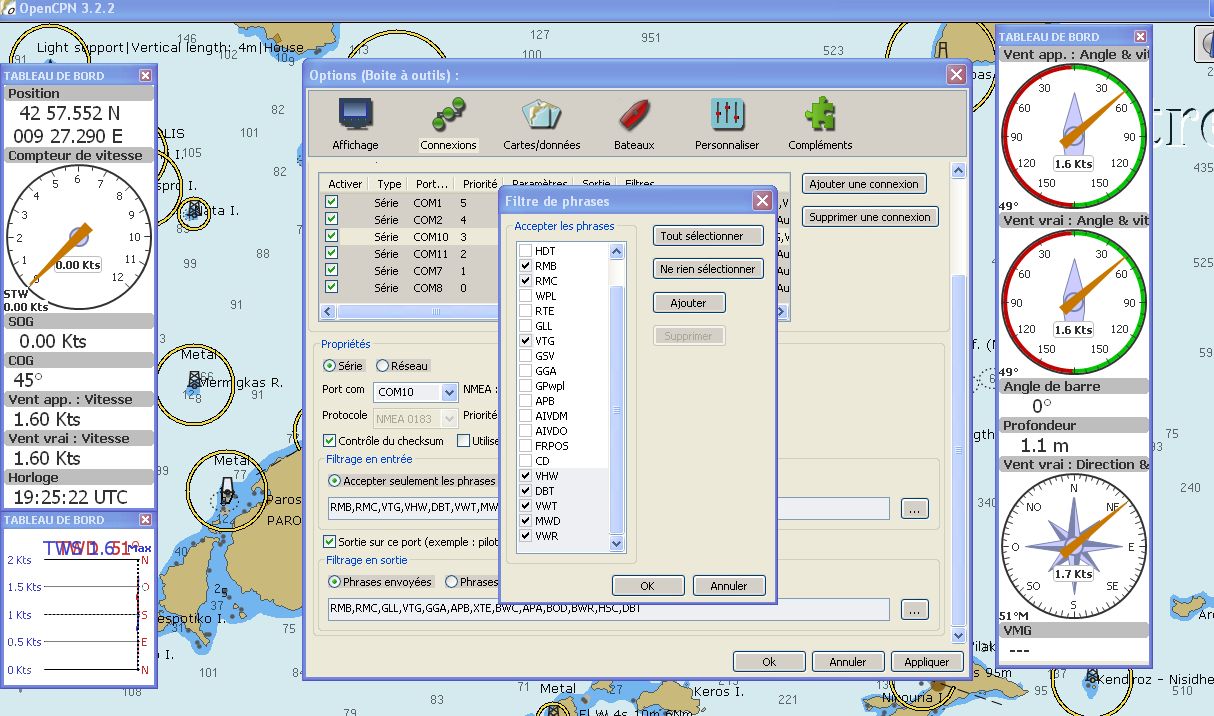Click the Compléments puzzle piece icon
Viewport: 1214px width, 716px height.
(x=820, y=115)
